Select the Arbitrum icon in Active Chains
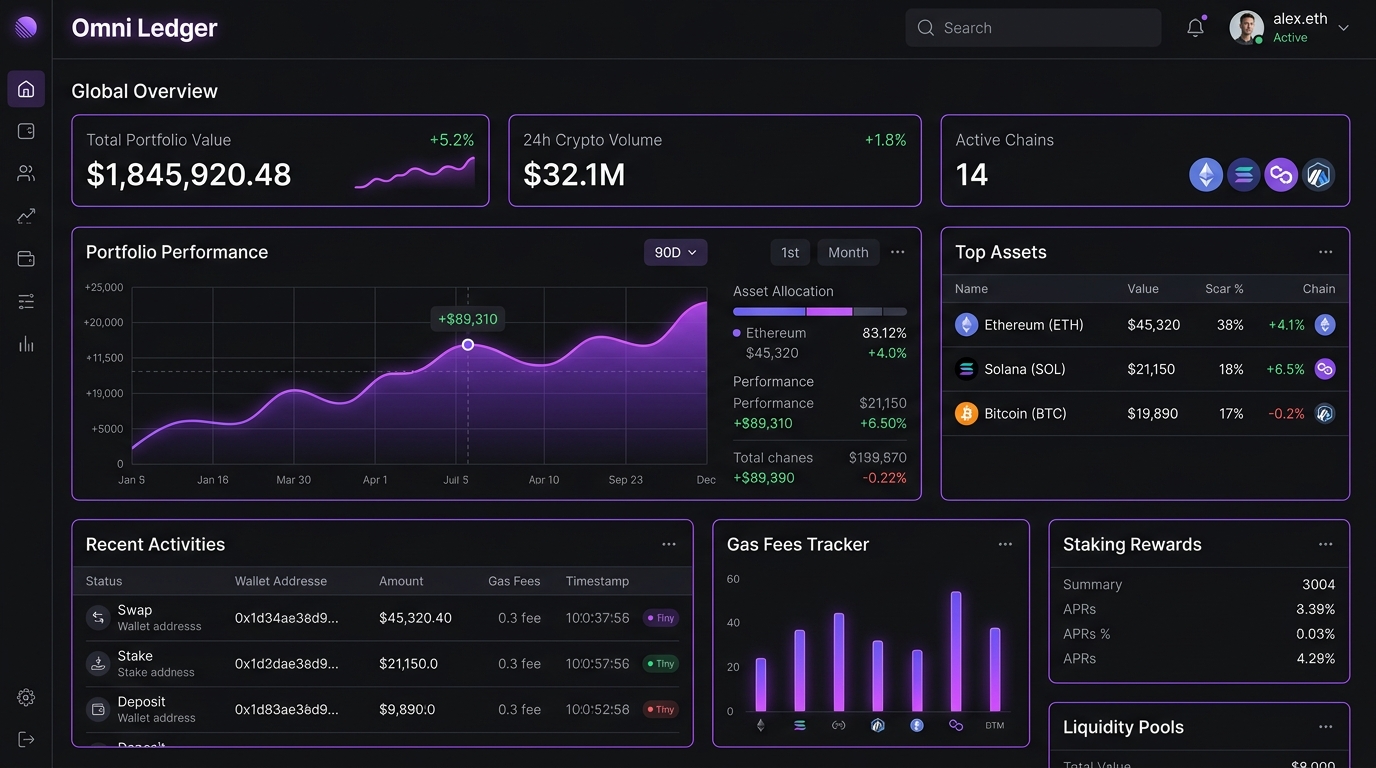 (x=1318, y=175)
